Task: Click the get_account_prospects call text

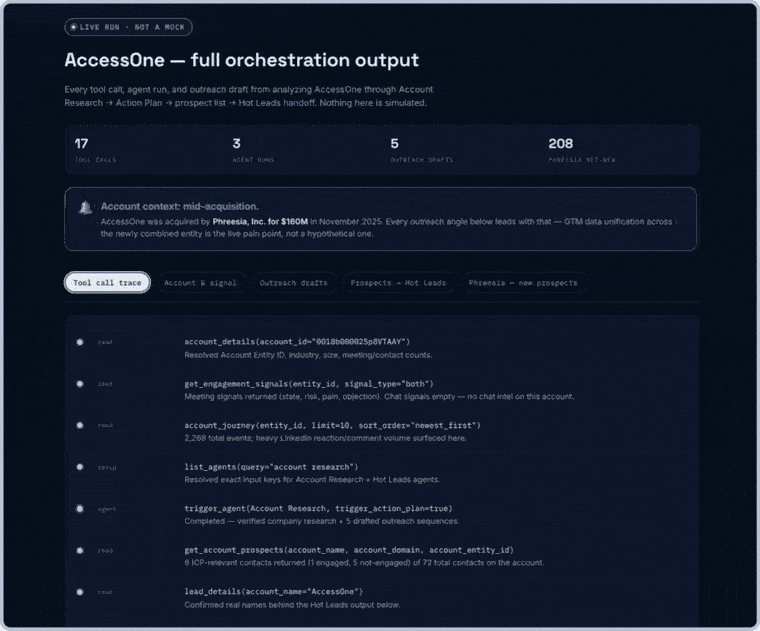Action: (349, 550)
